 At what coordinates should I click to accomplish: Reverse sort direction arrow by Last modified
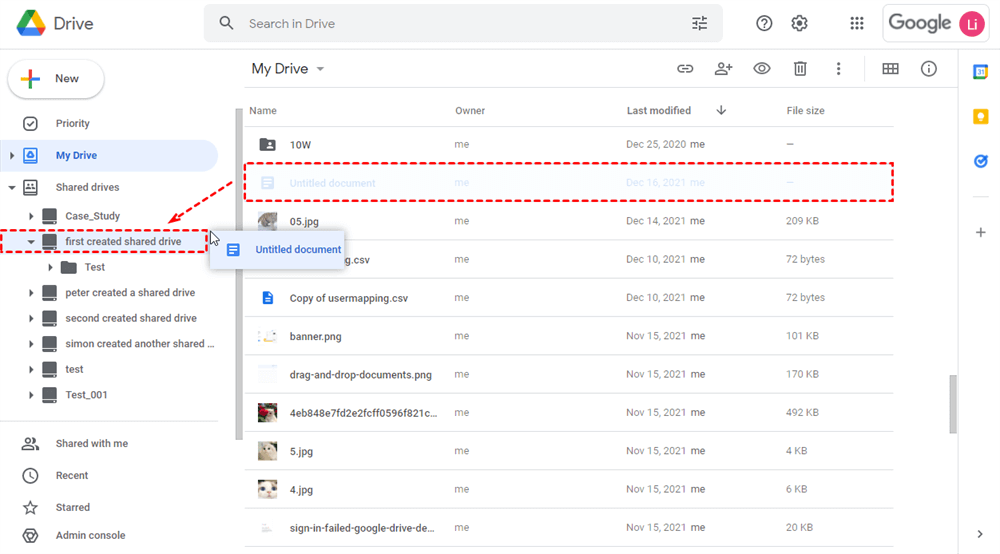pyautogui.click(x=721, y=111)
